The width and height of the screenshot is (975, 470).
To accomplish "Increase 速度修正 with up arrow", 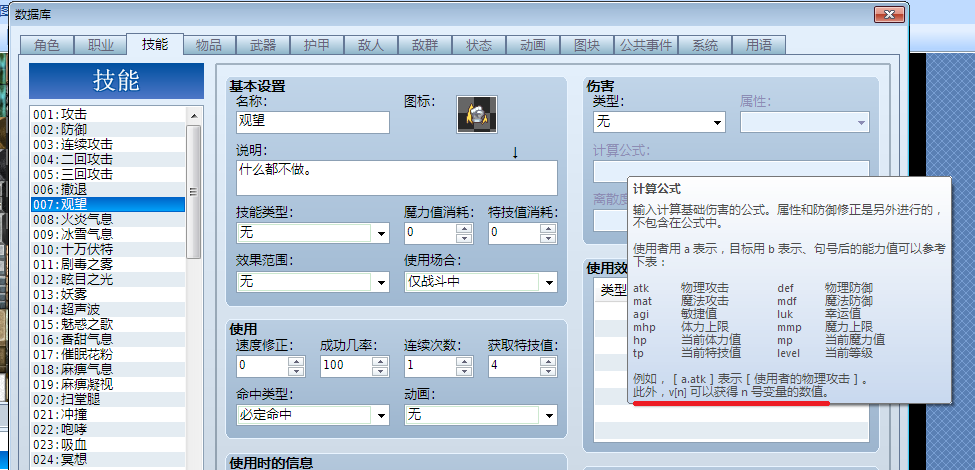I will point(296,361).
